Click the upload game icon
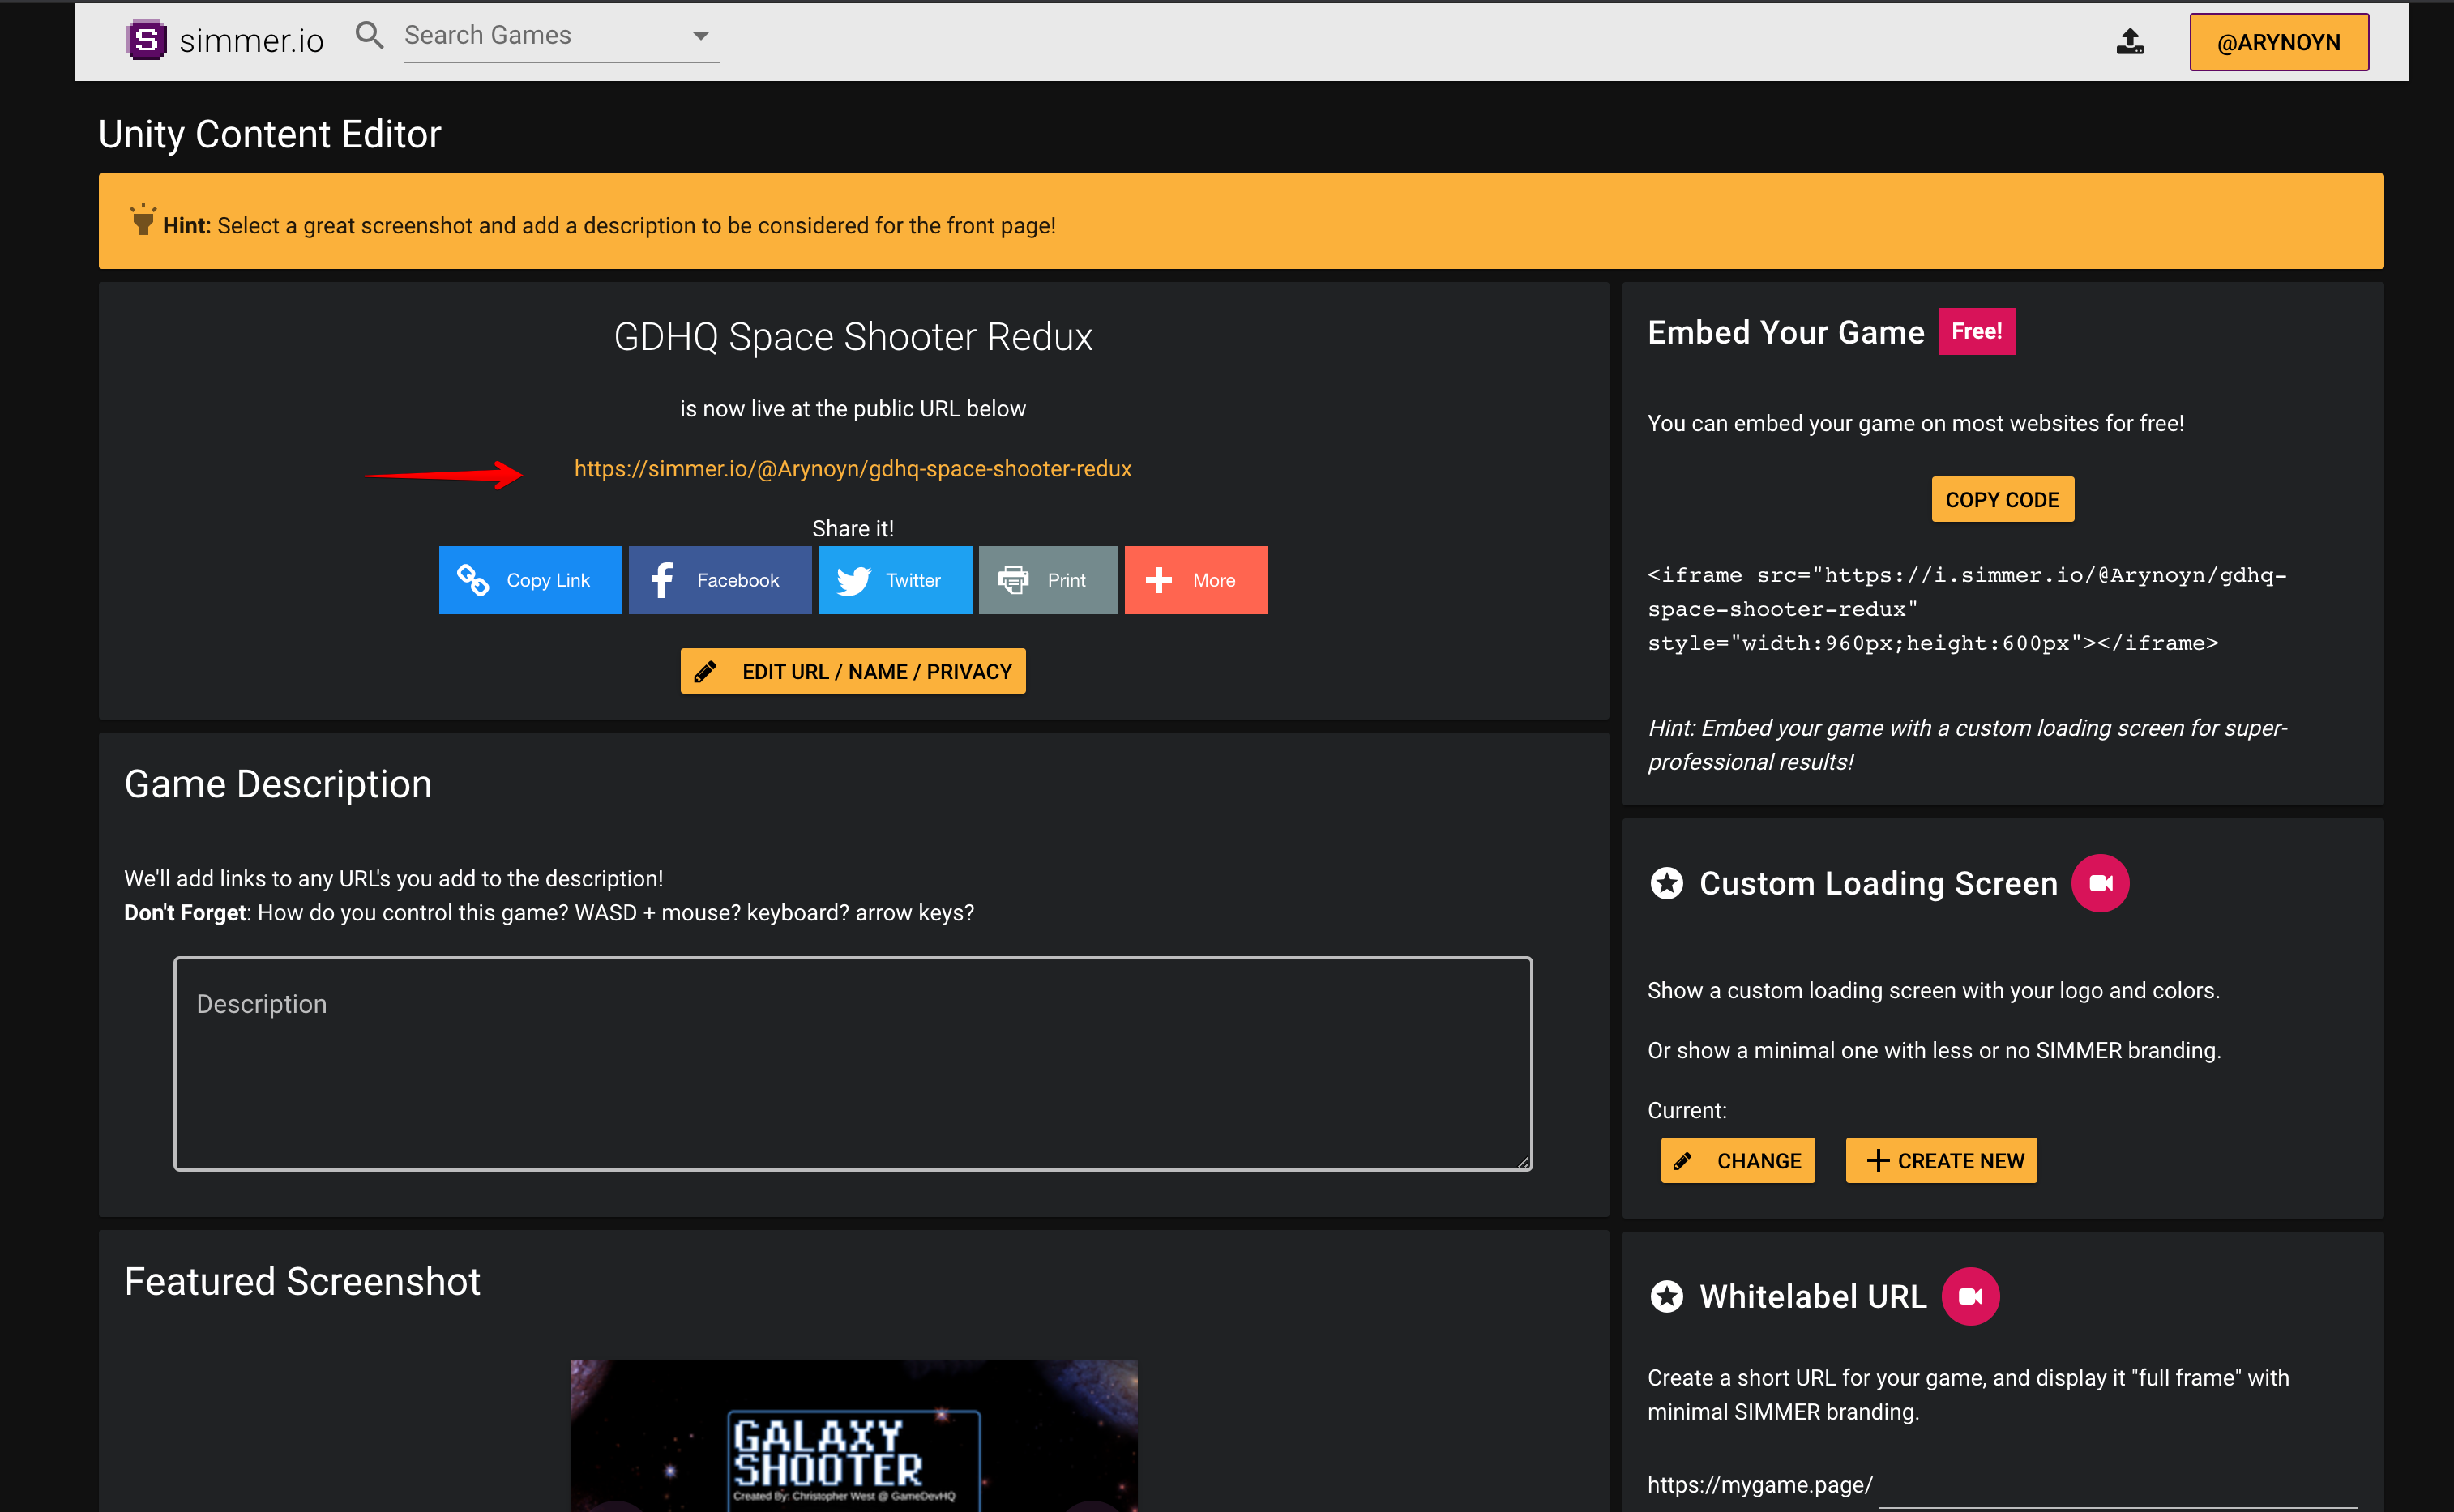This screenshot has height=1512, width=2454. pos(2130,41)
